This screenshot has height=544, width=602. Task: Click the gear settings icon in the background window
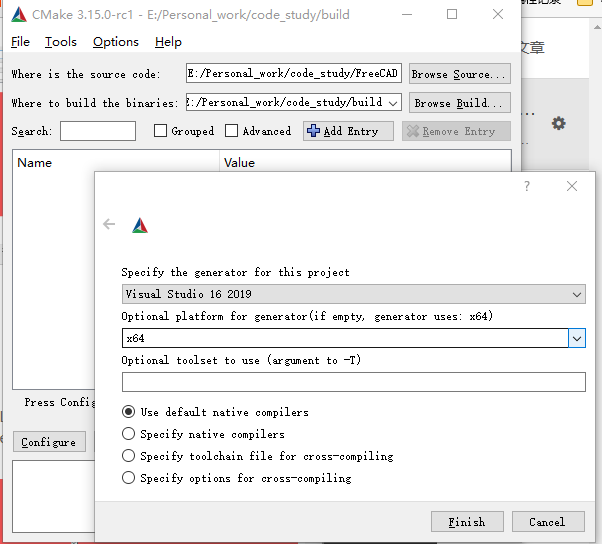[x=558, y=124]
